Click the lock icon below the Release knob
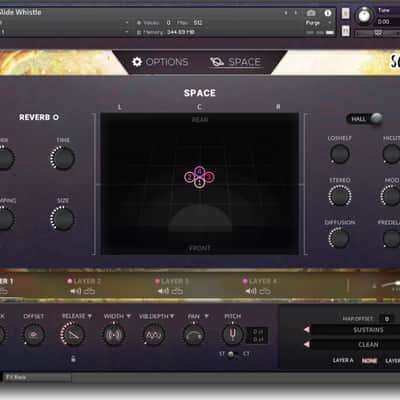The image size is (400, 400). pyautogui.click(x=74, y=359)
